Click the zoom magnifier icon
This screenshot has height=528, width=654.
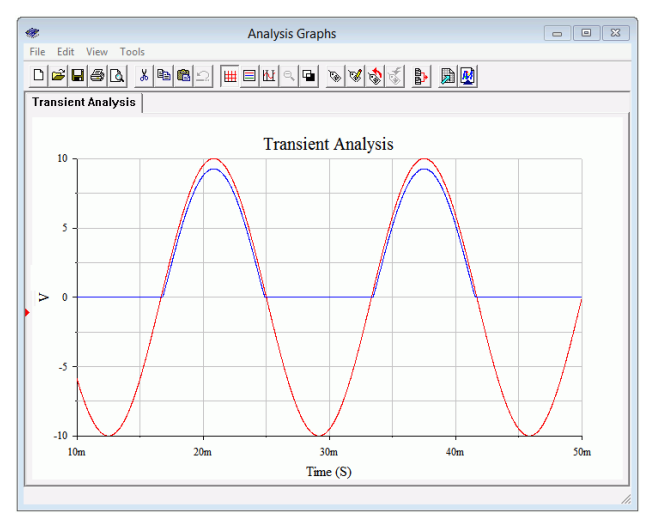coord(289,75)
